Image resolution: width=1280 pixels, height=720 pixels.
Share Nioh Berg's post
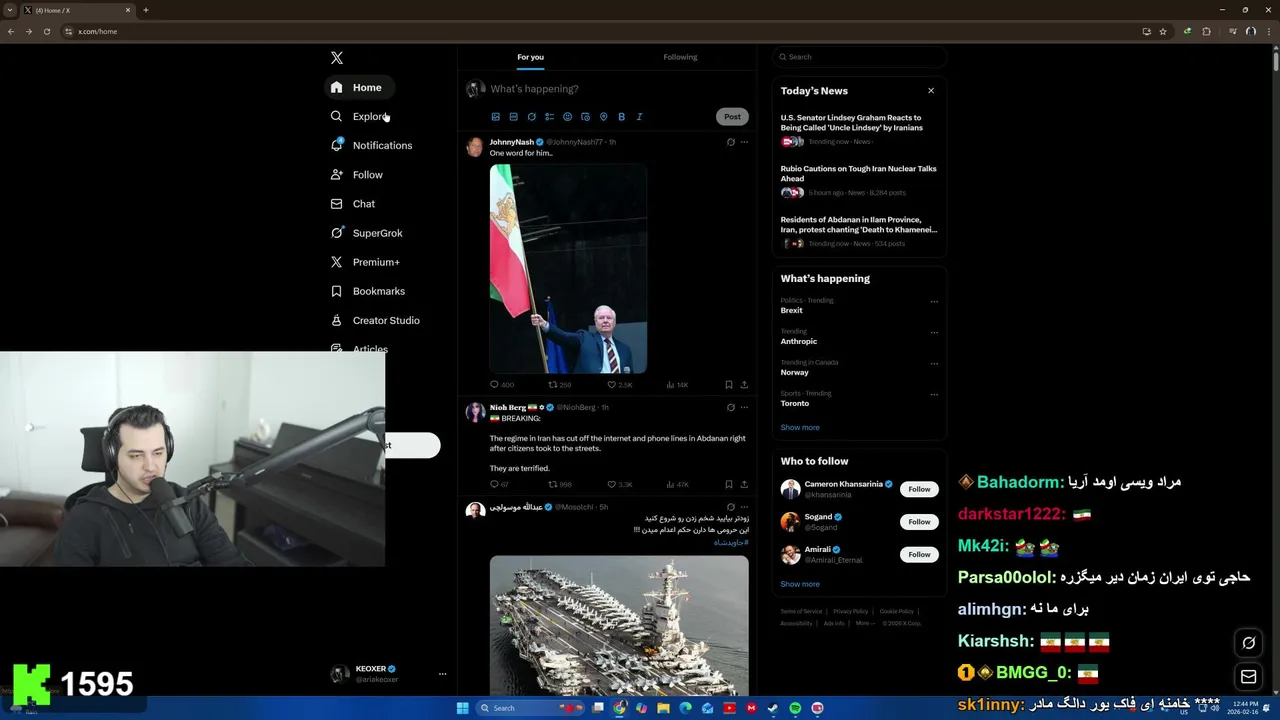[744, 484]
